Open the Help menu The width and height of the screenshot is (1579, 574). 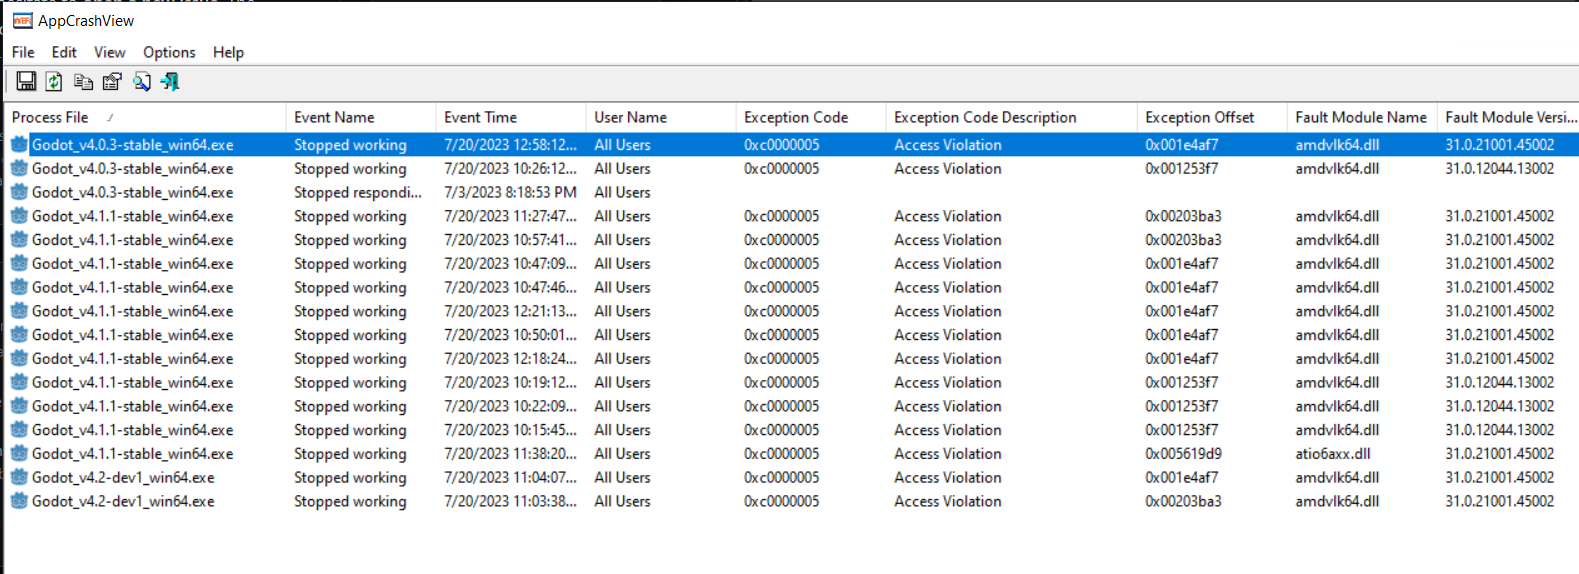pos(228,52)
